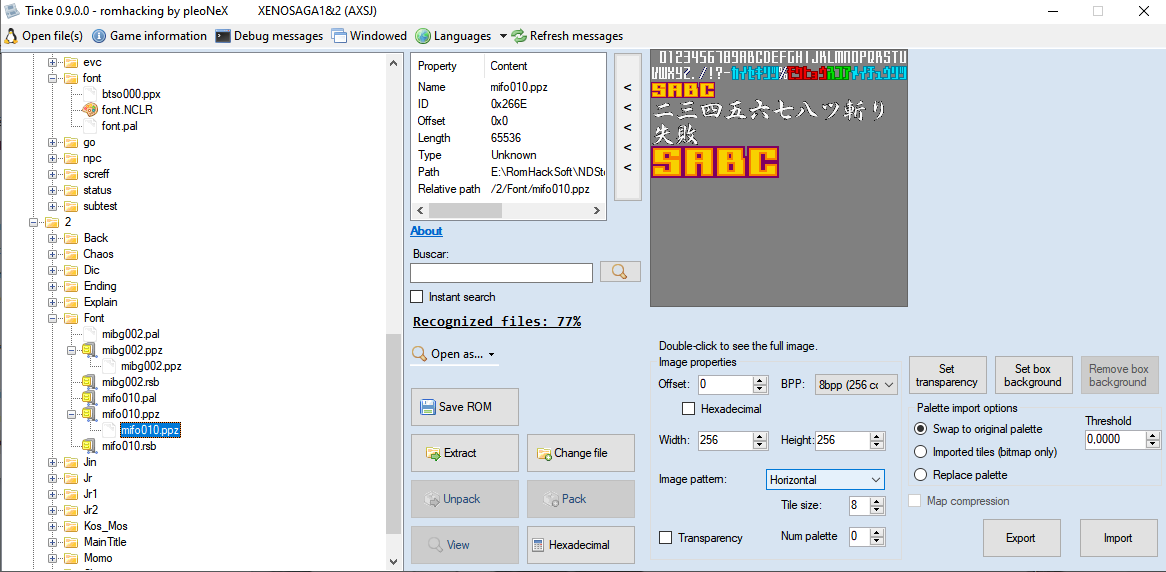Open the Image pattern dropdown
The width and height of the screenshot is (1166, 572).
[825, 480]
